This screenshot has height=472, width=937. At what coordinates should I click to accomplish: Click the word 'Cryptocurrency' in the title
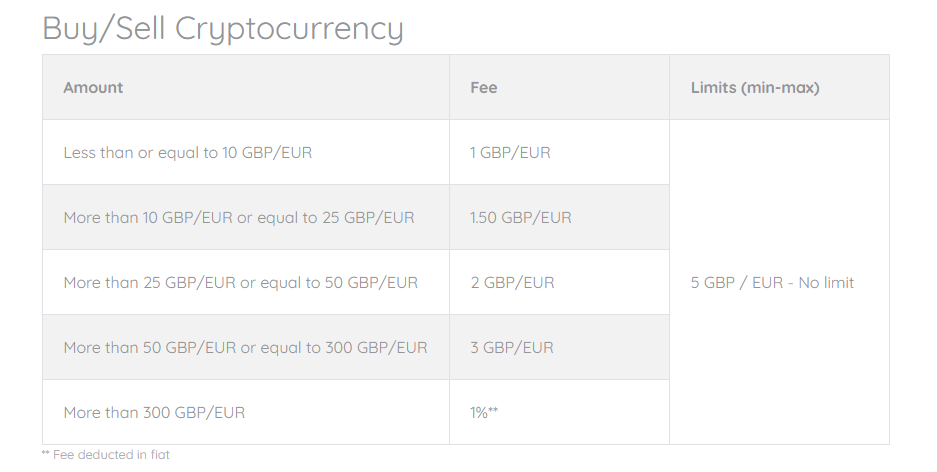pyautogui.click(x=289, y=28)
